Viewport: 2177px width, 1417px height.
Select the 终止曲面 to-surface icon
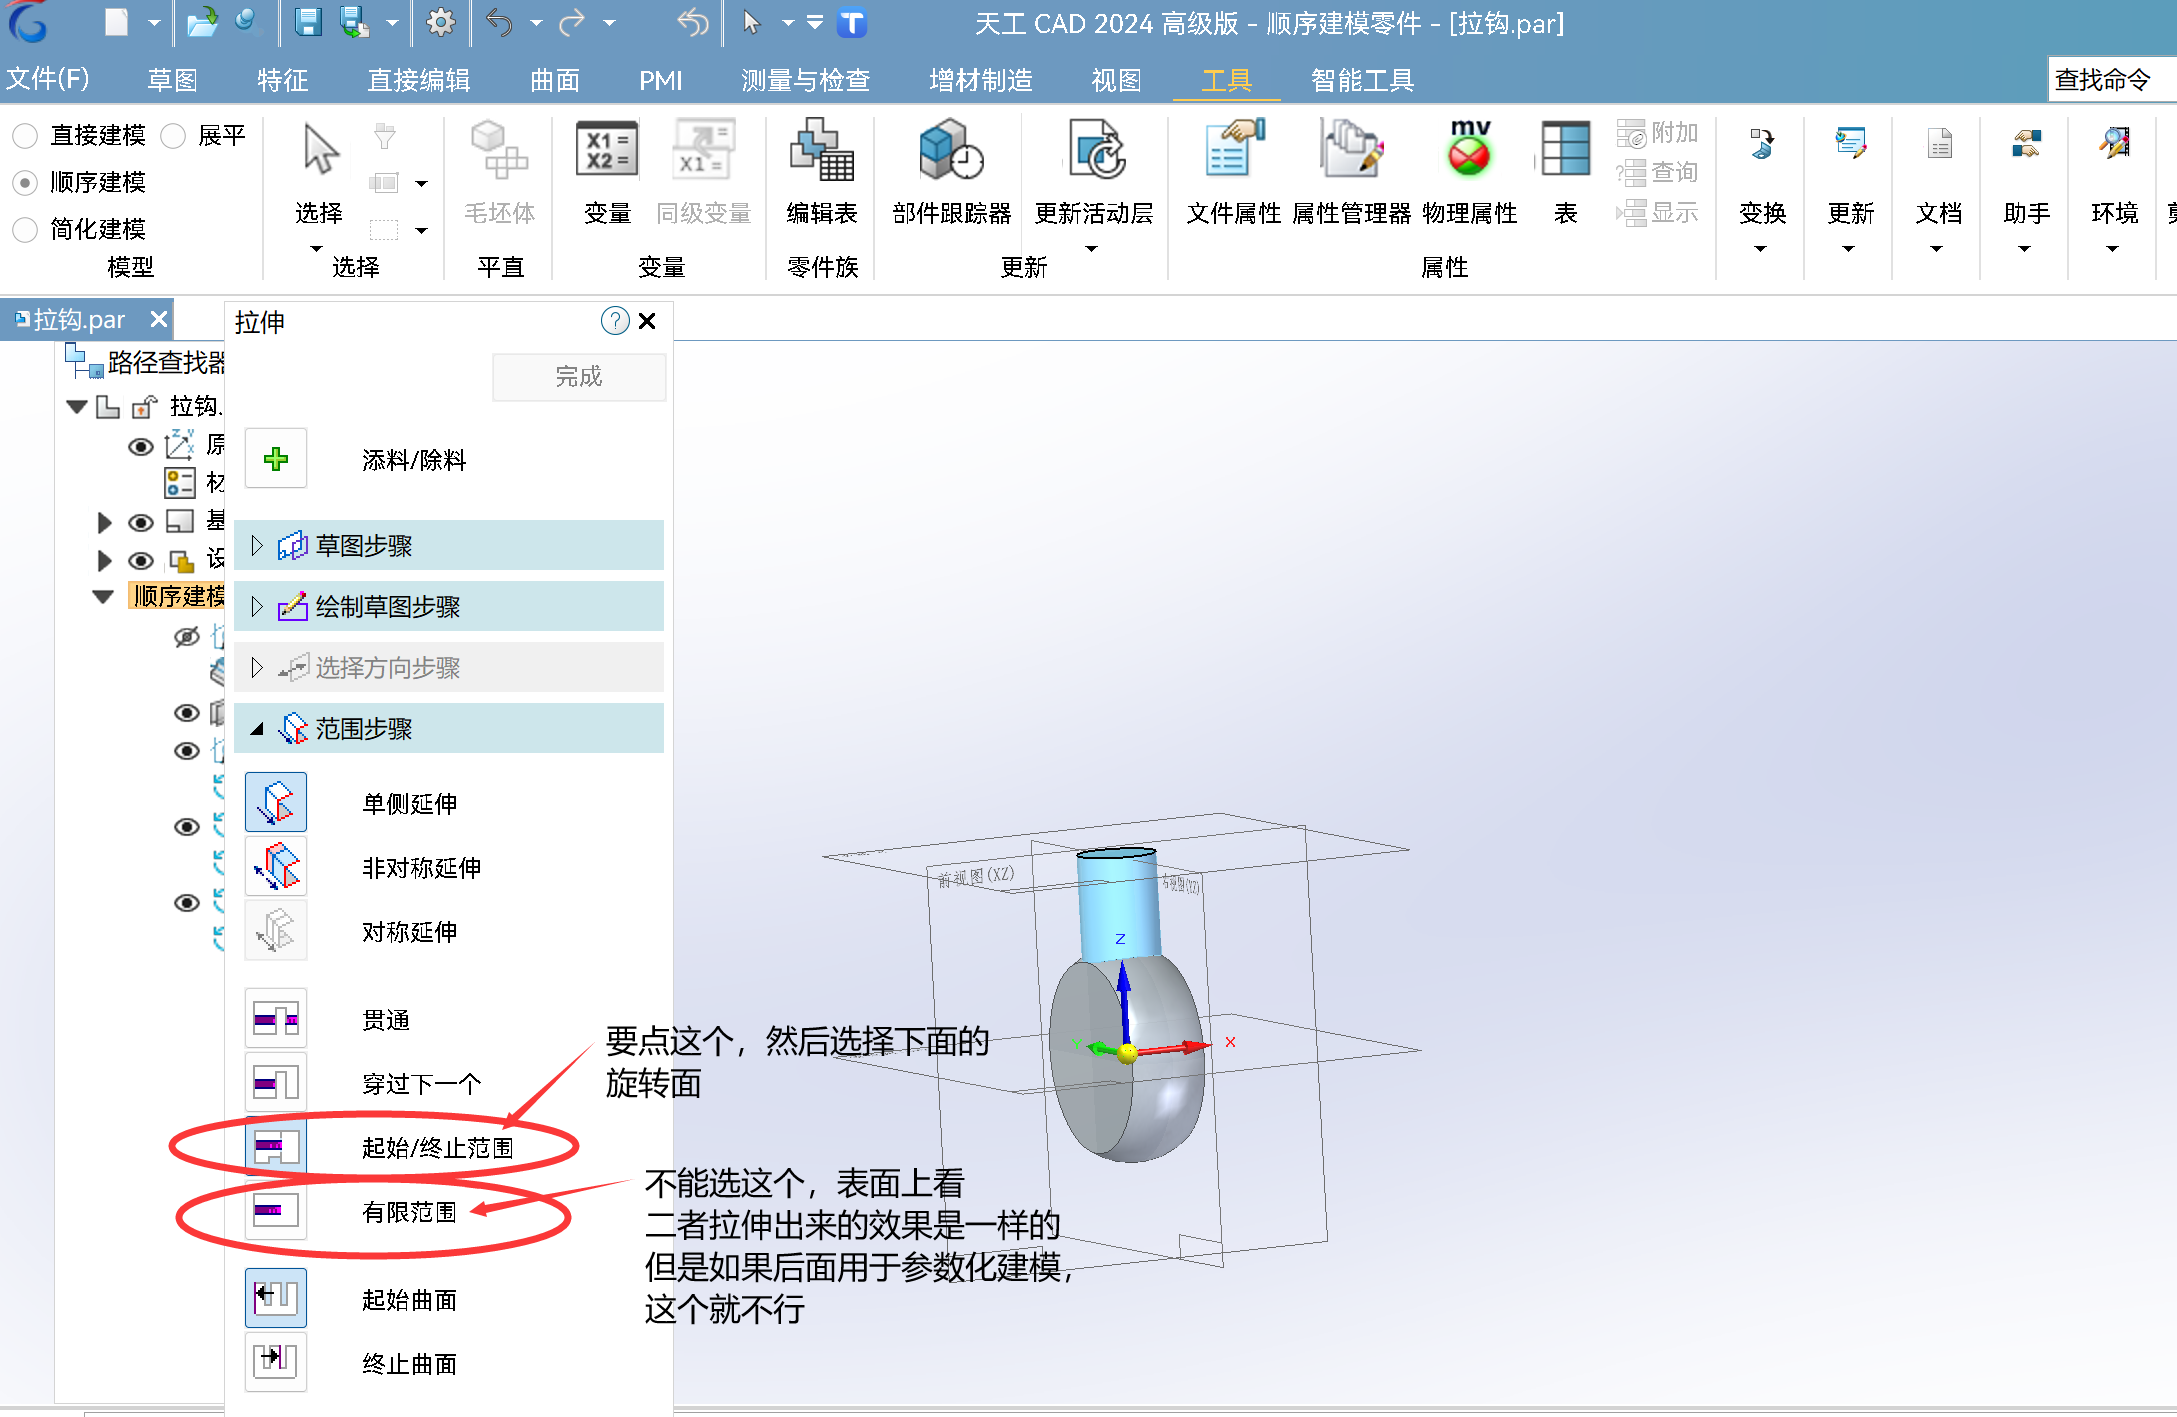[276, 1362]
